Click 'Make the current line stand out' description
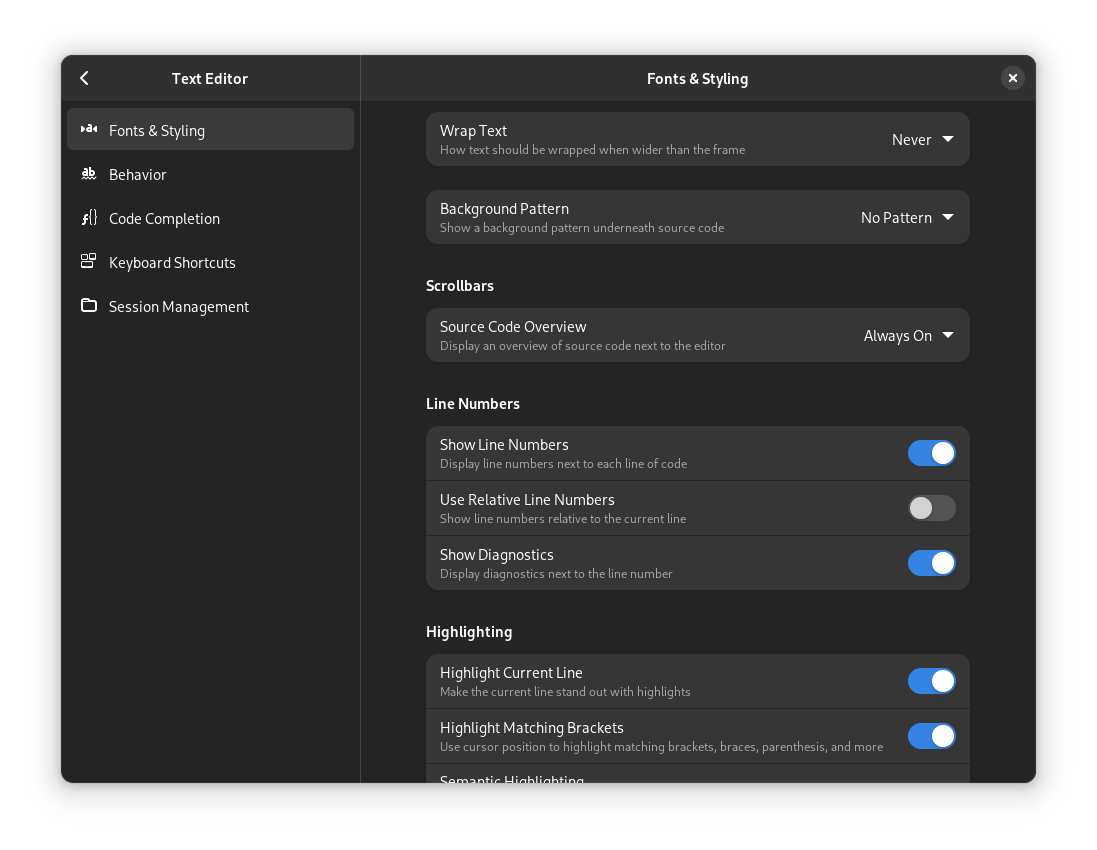 565,692
